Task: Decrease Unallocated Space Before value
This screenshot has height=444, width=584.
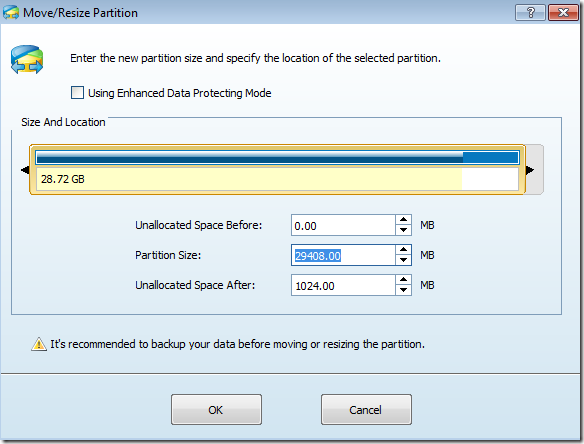Action: tap(403, 230)
